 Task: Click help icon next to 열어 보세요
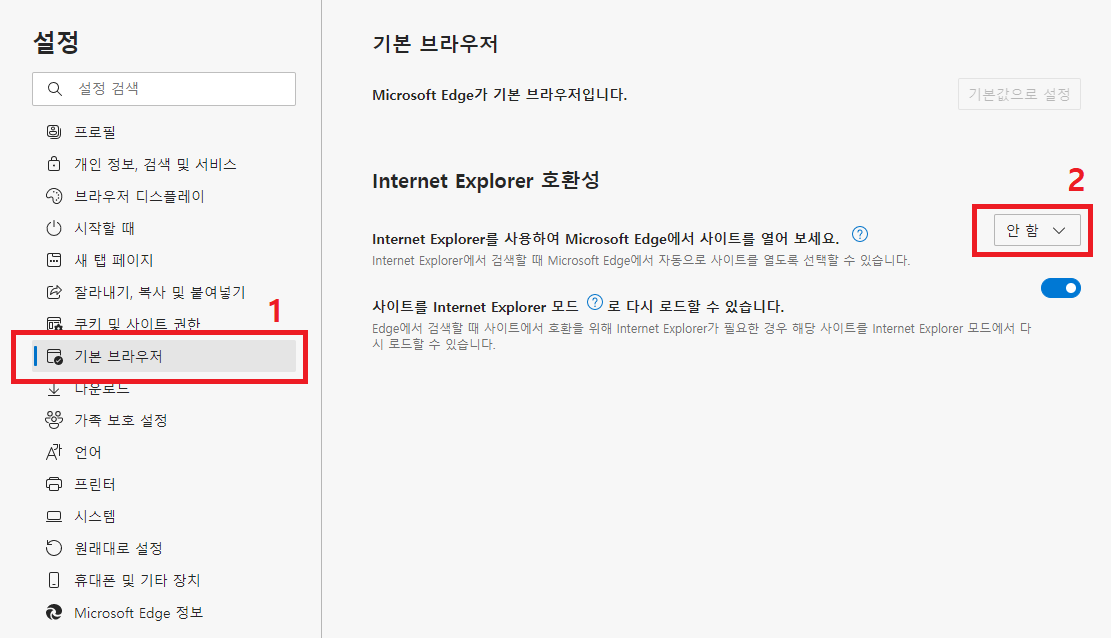(859, 235)
